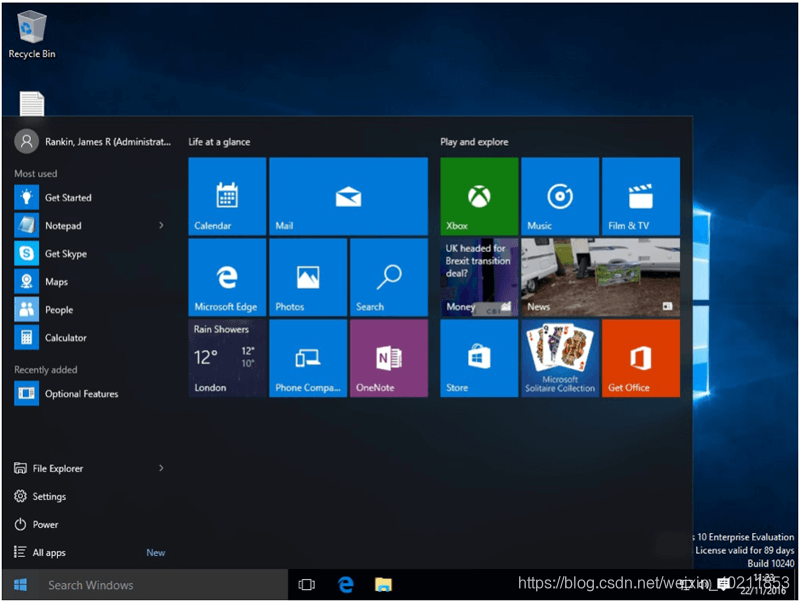Viewport: 800px width, 602px height.
Task: Click the Windows Start button
Action: pyautogui.click(x=20, y=585)
